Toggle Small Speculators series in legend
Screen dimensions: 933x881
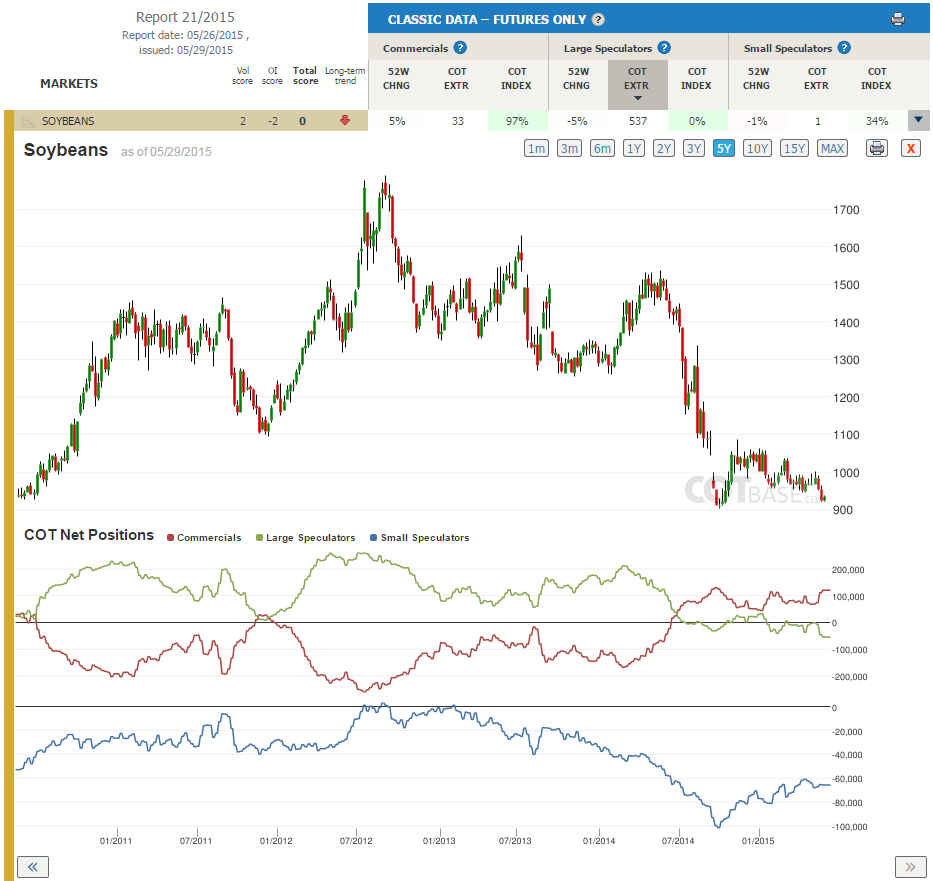[419, 538]
